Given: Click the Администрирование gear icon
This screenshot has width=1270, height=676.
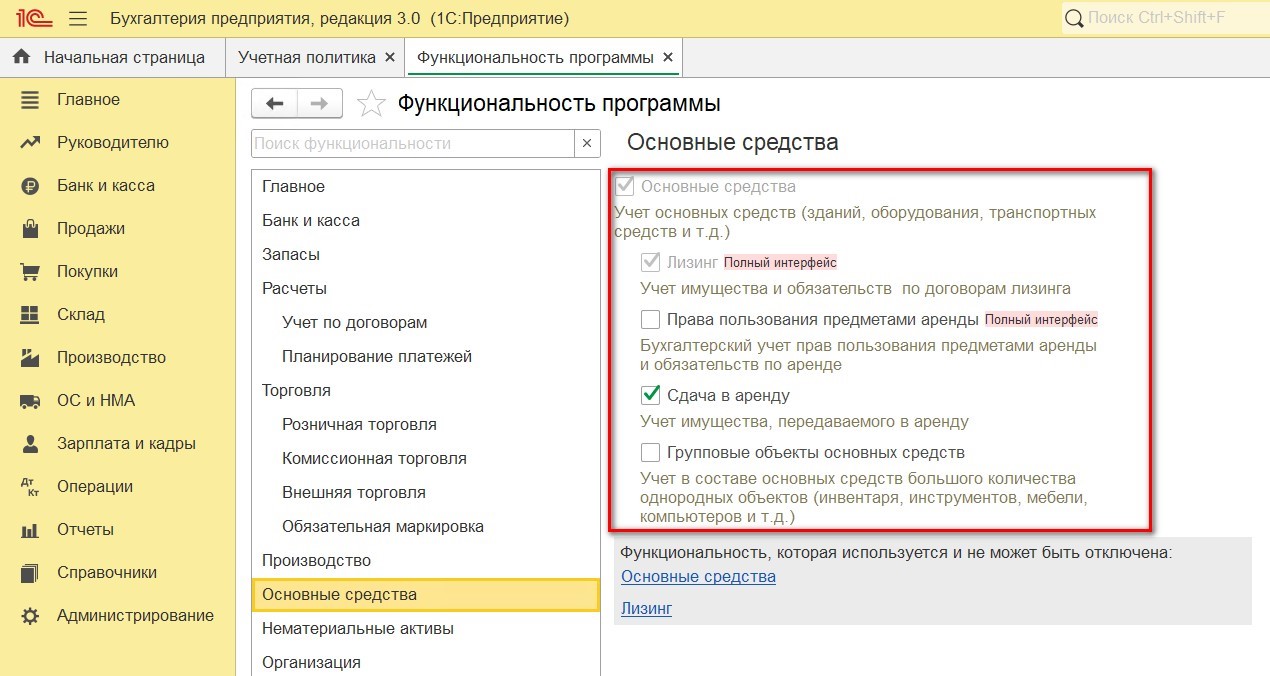Looking at the screenshot, I should pyautogui.click(x=30, y=616).
